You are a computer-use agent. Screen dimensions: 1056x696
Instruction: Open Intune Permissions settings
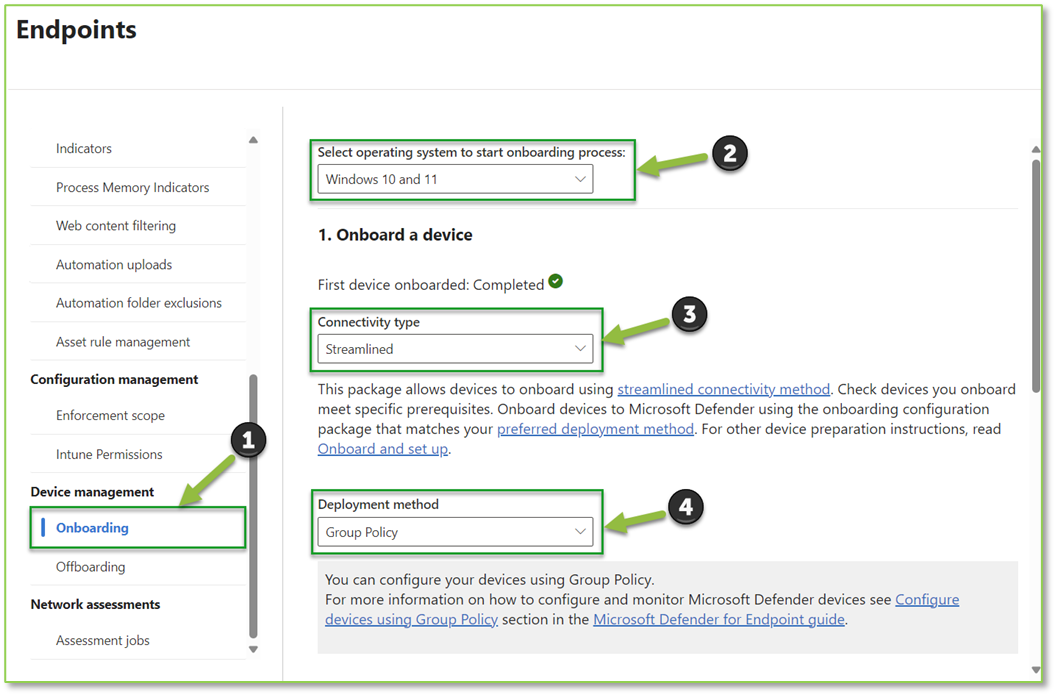[x=110, y=453]
